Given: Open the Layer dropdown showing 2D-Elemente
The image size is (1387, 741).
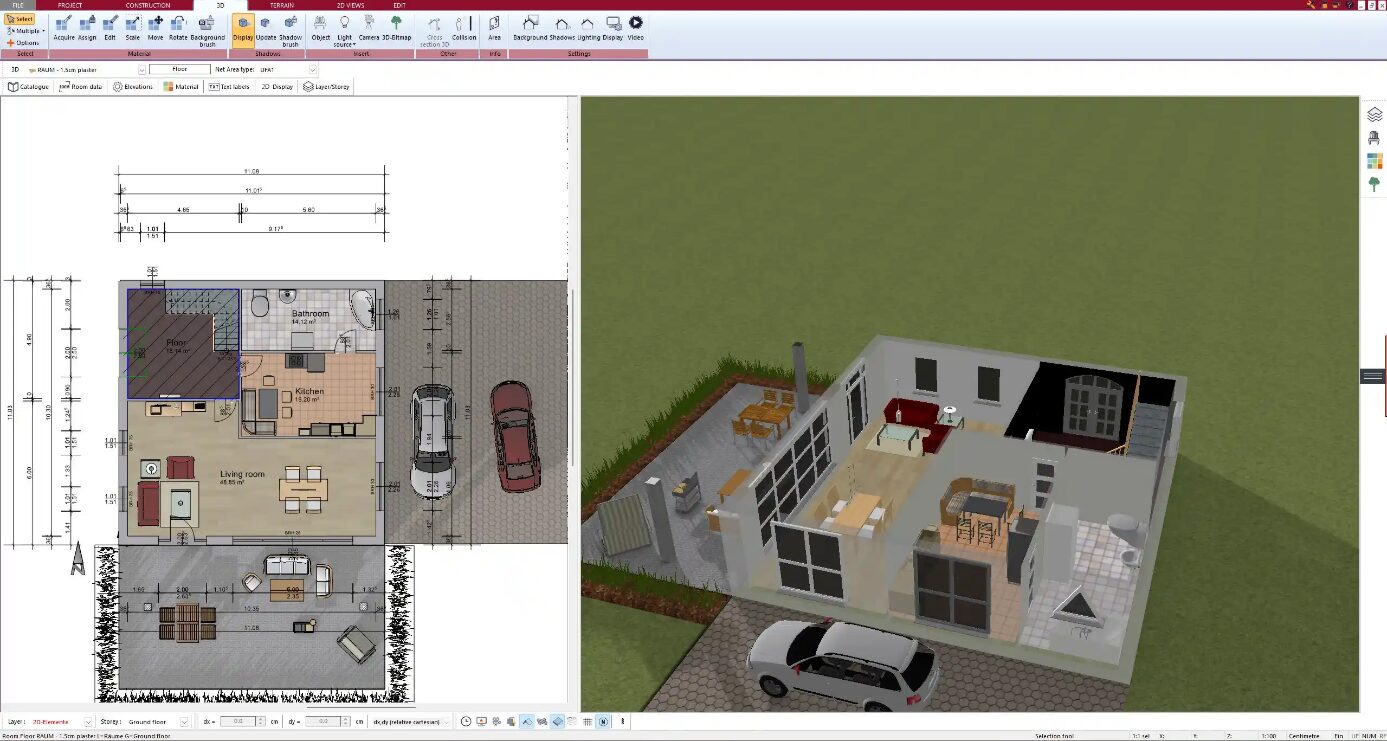Looking at the screenshot, I should pyautogui.click(x=88, y=721).
